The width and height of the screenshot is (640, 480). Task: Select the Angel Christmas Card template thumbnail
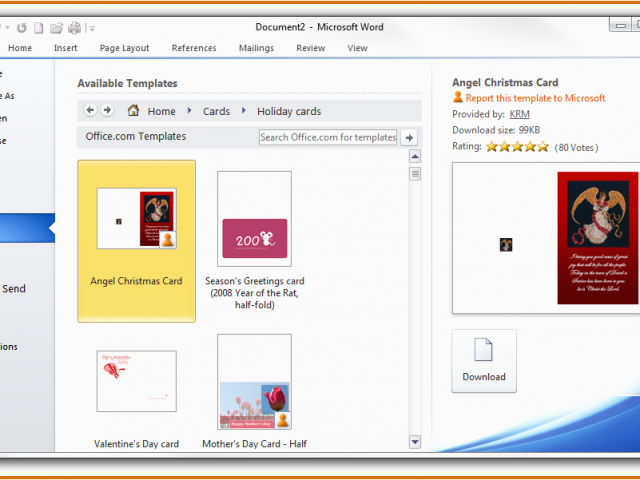136,241
